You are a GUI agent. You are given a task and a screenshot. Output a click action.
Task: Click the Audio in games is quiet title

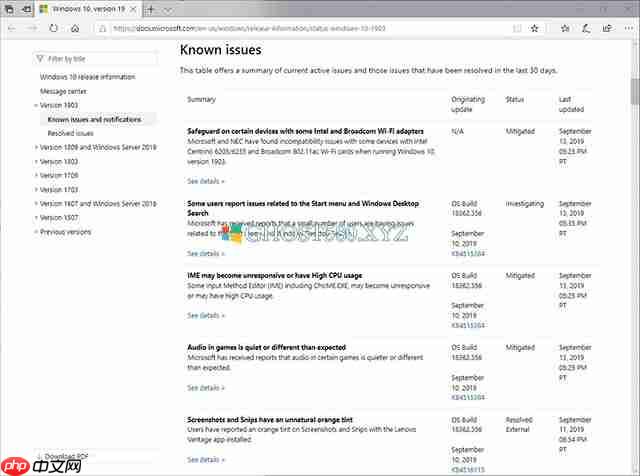tap(267, 347)
